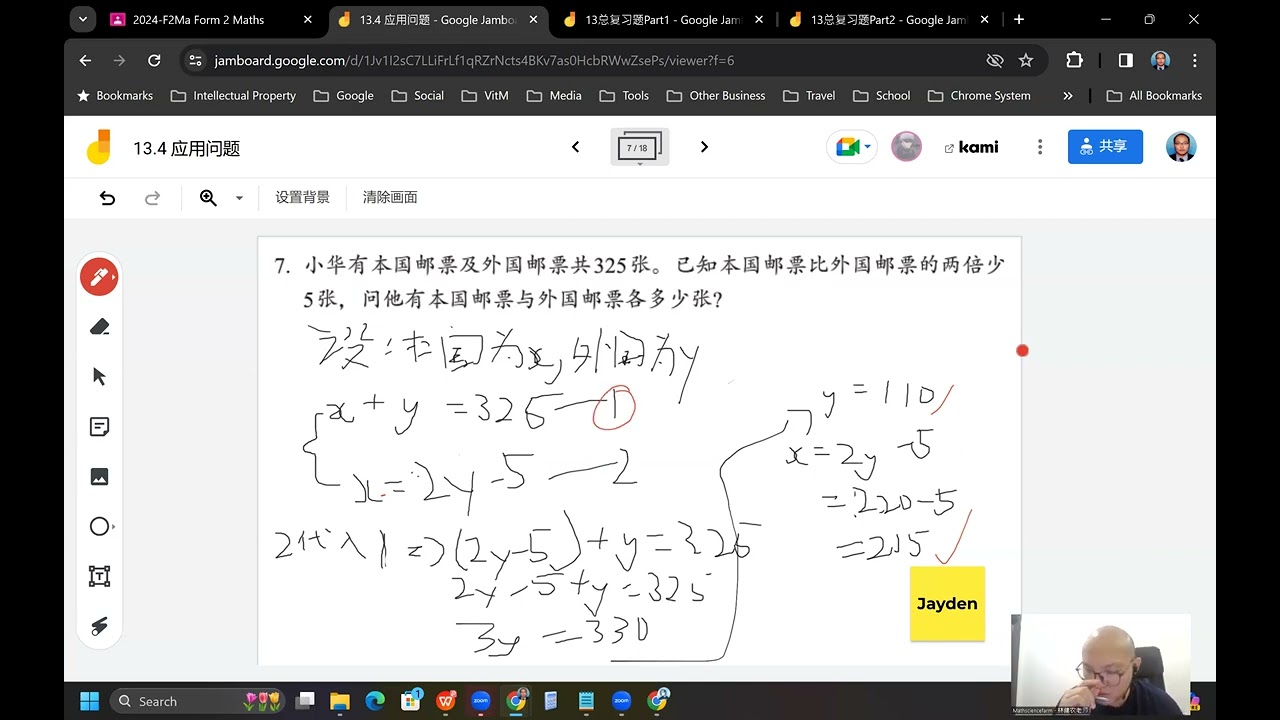Viewport: 1280px width, 720px height.
Task: Open the Google bookmark folder
Action: [x=344, y=96]
